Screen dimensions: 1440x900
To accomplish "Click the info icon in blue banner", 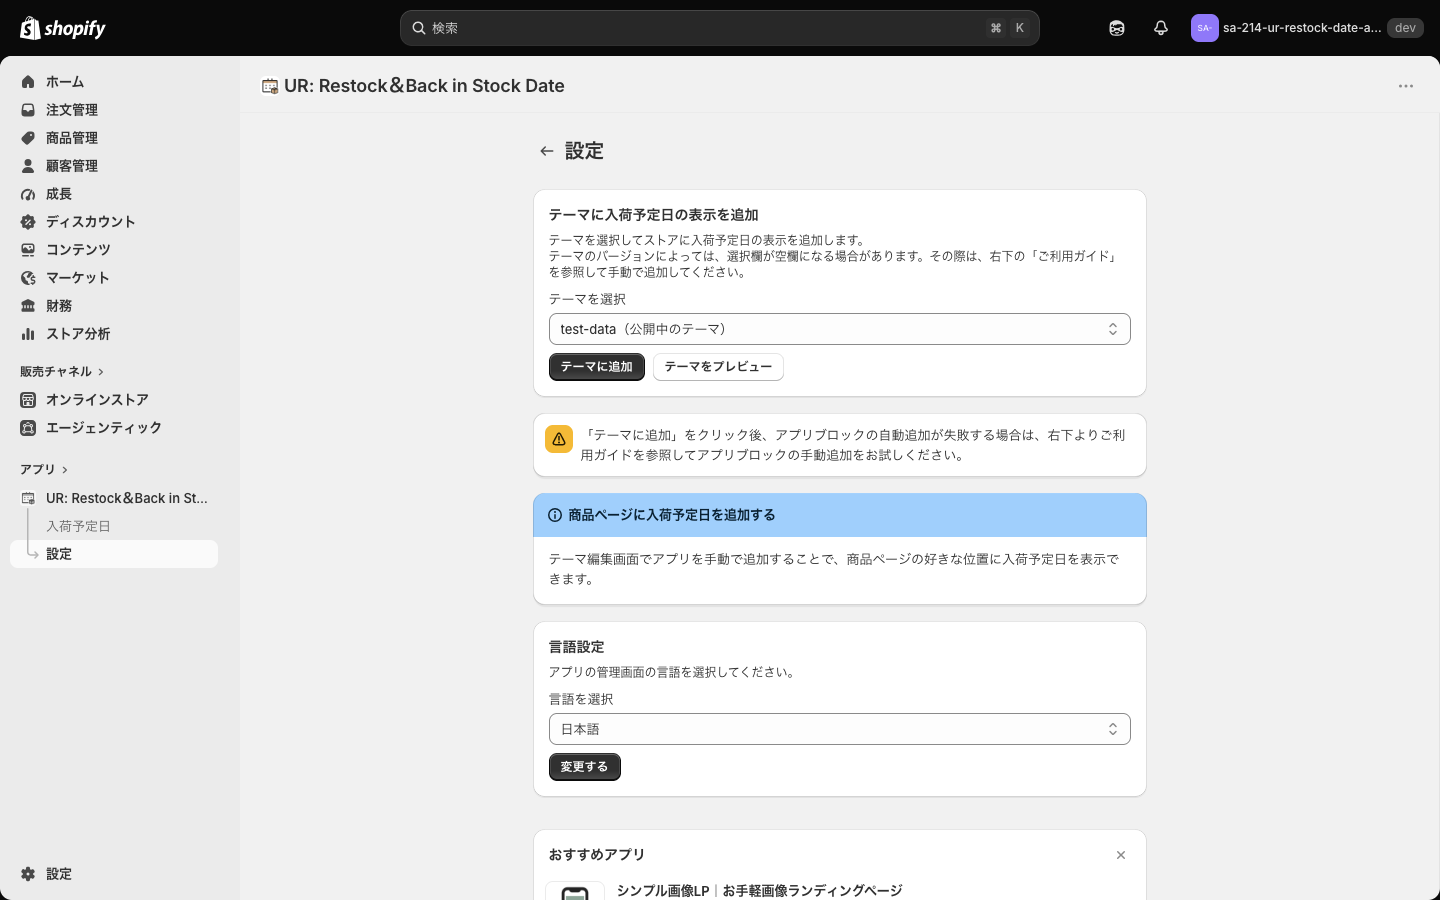I will coord(555,515).
